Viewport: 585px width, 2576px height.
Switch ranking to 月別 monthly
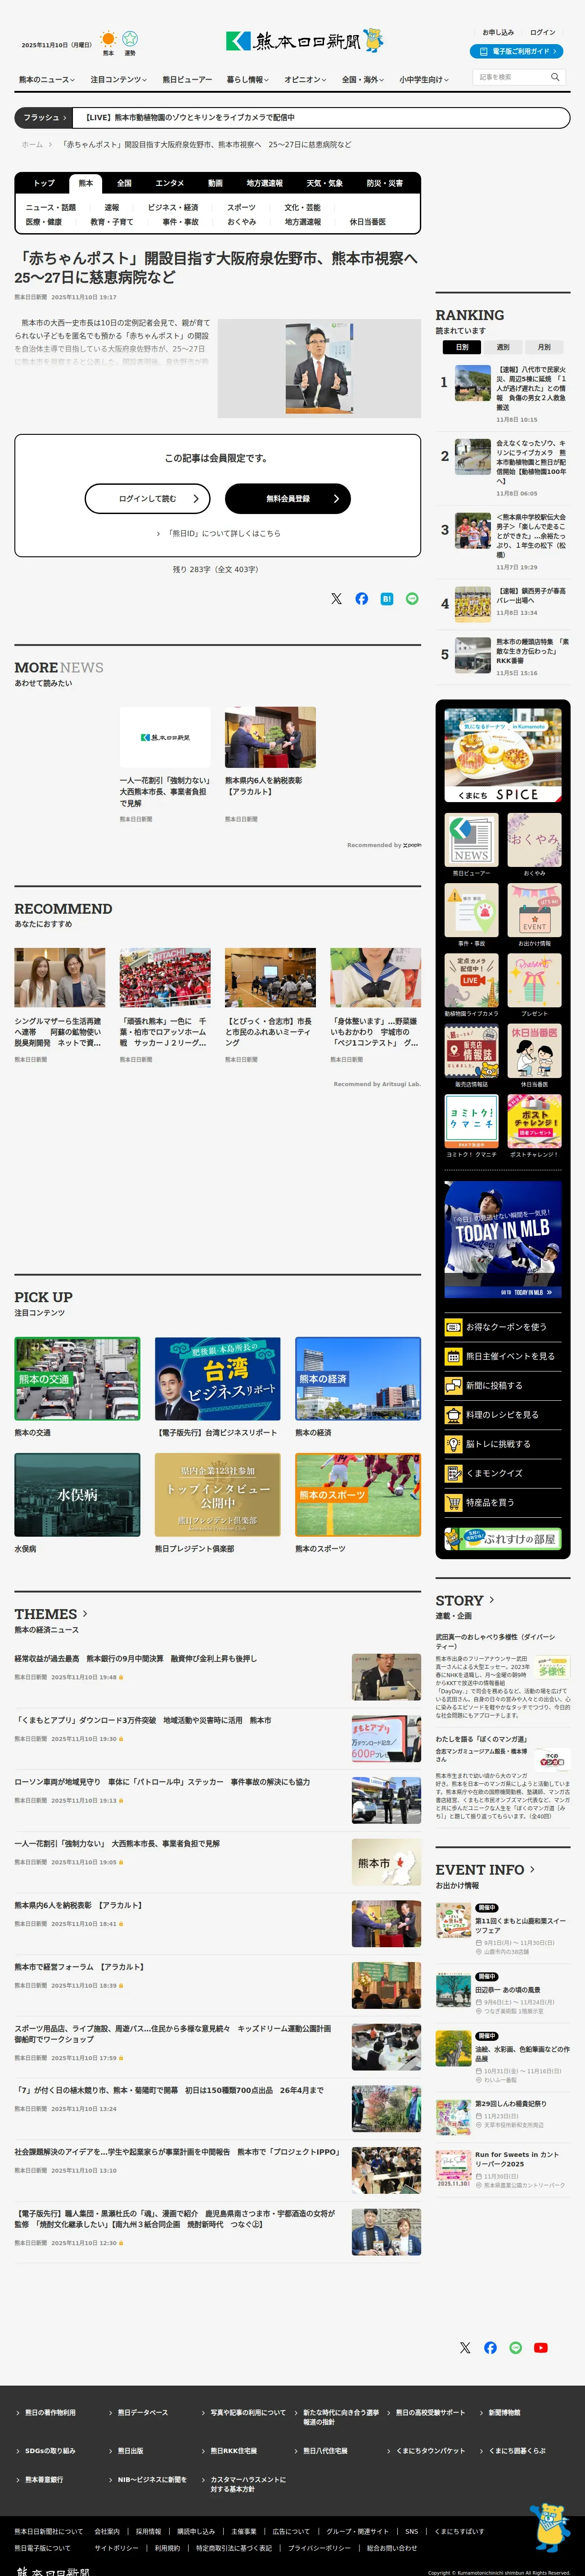click(544, 347)
